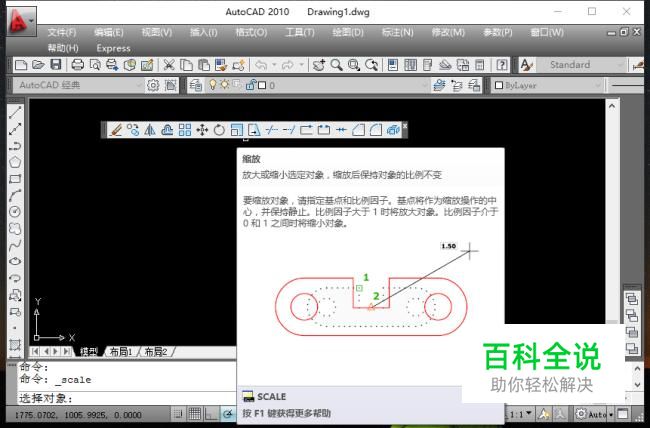Open the 文件(F) menu
Image resolution: width=650 pixels, height=428 pixels.
[x=61, y=32]
